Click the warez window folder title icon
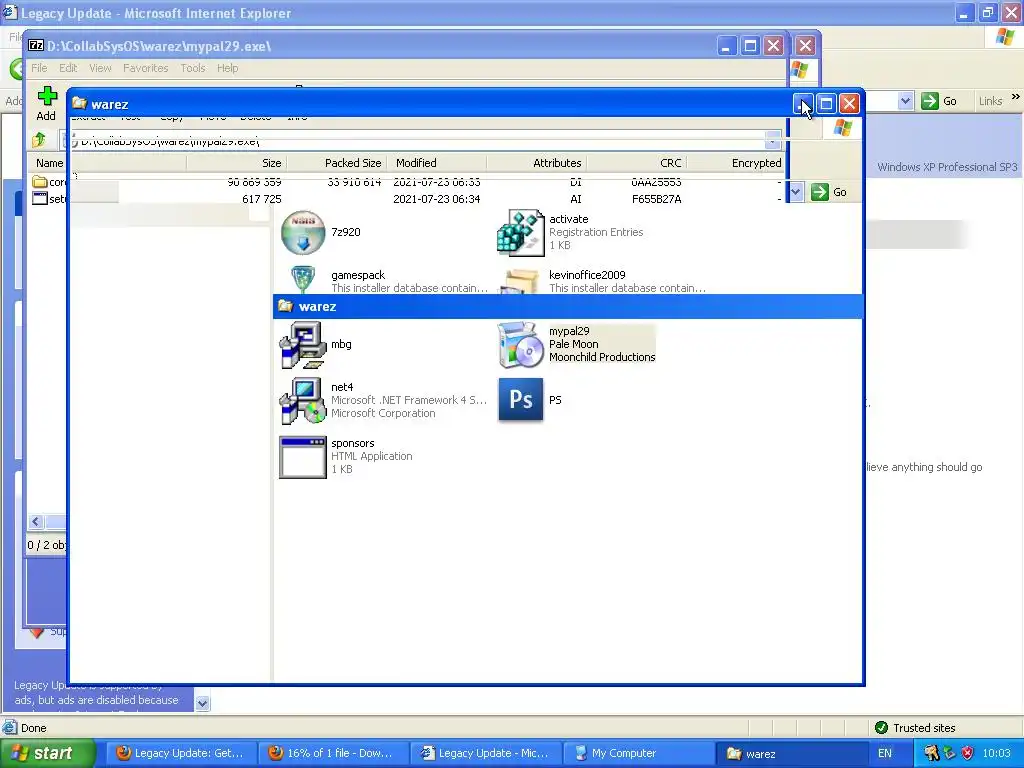The image size is (1024, 768). coord(80,103)
